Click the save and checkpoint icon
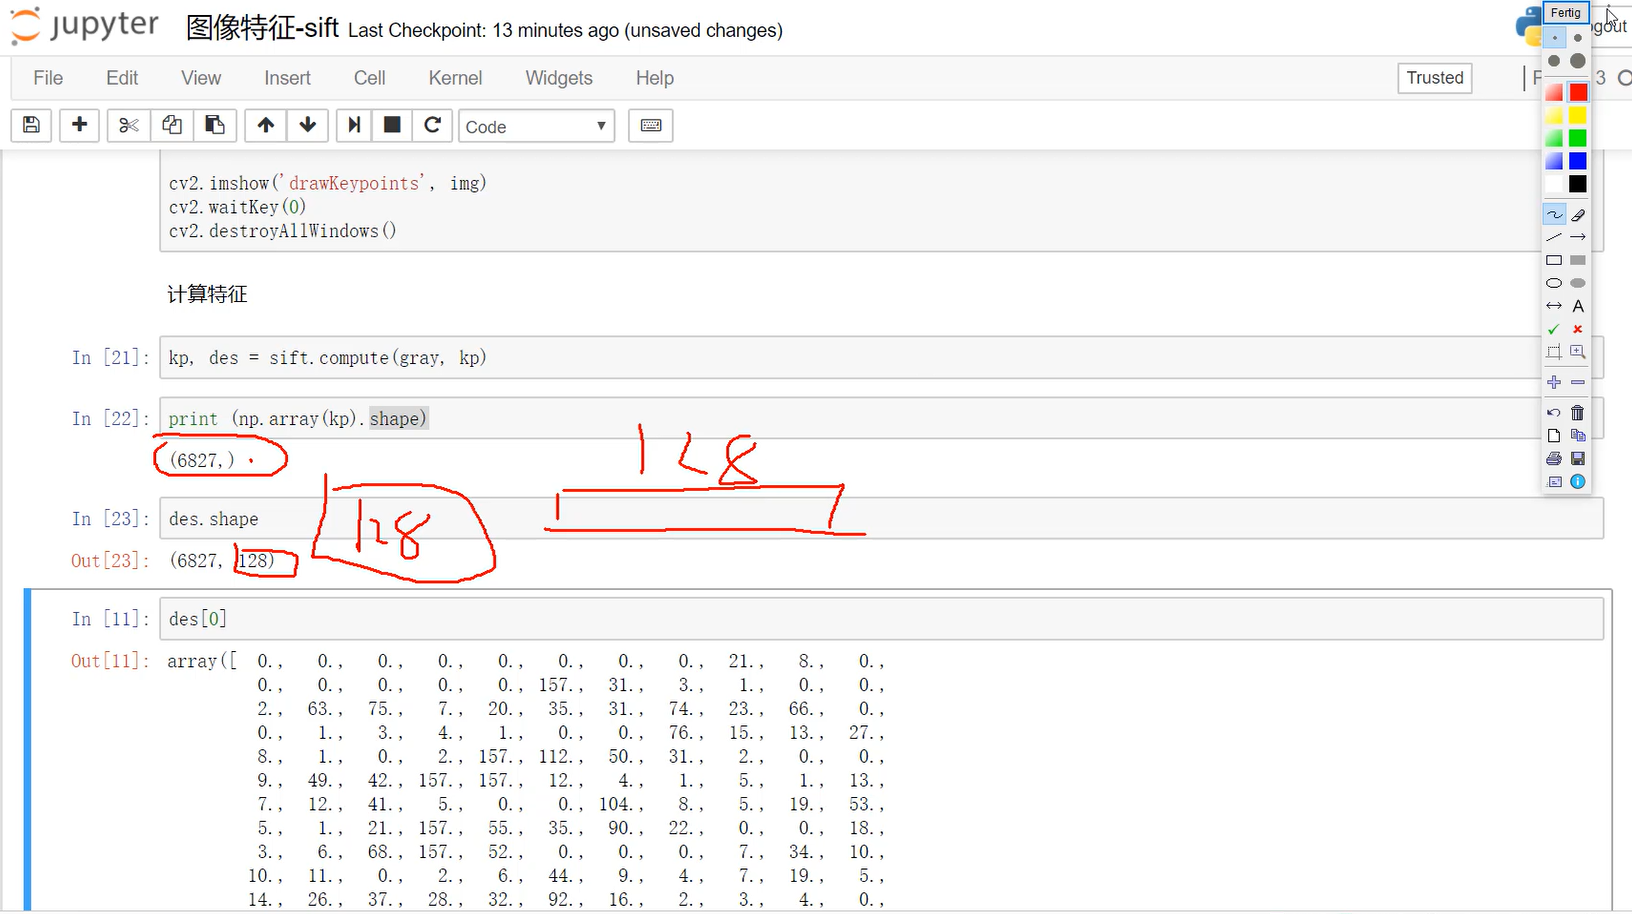 coord(31,125)
